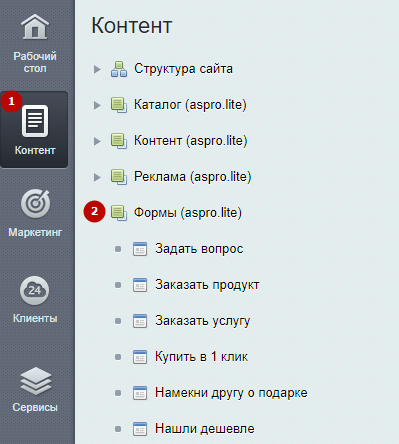Viewport: 399px width, 444px height.
Task: Open the Рабочий стол home icon
Action: point(35,27)
